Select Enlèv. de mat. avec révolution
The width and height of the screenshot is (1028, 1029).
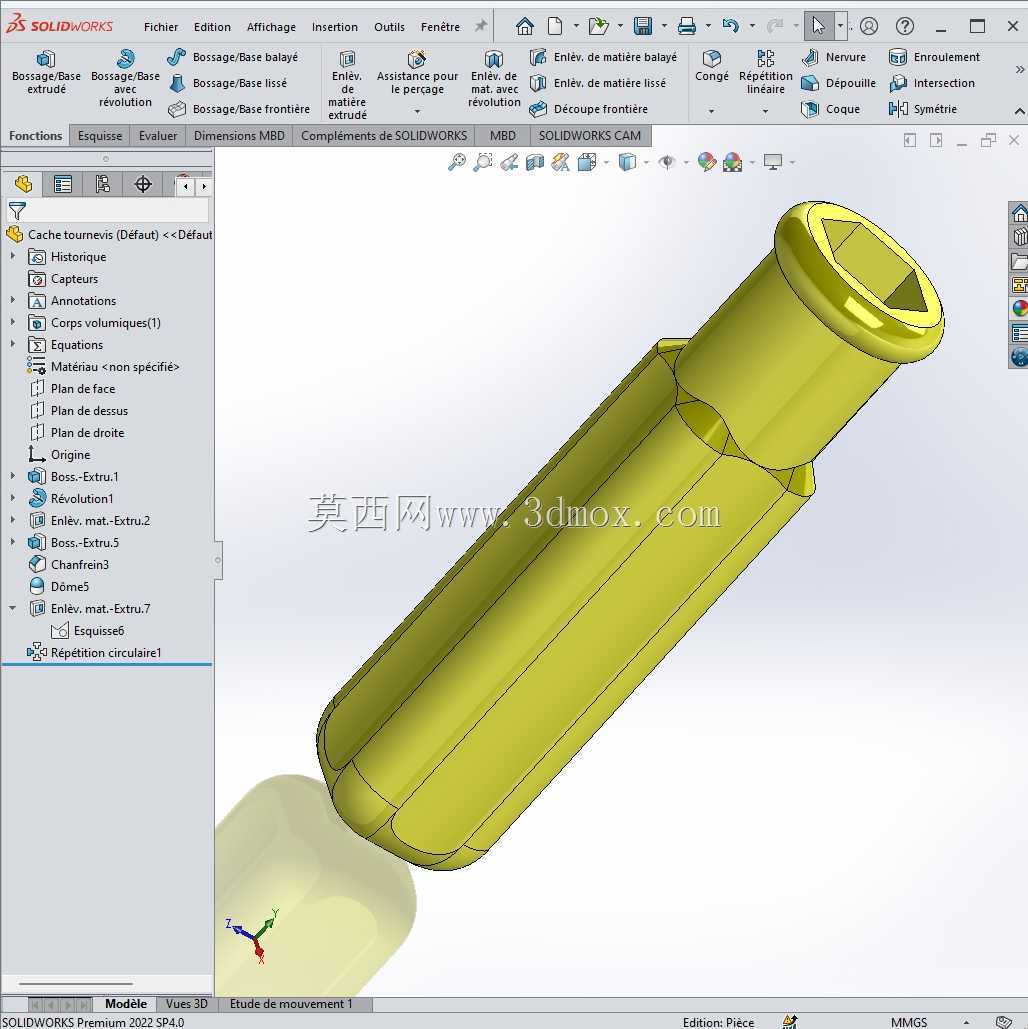tap(494, 79)
